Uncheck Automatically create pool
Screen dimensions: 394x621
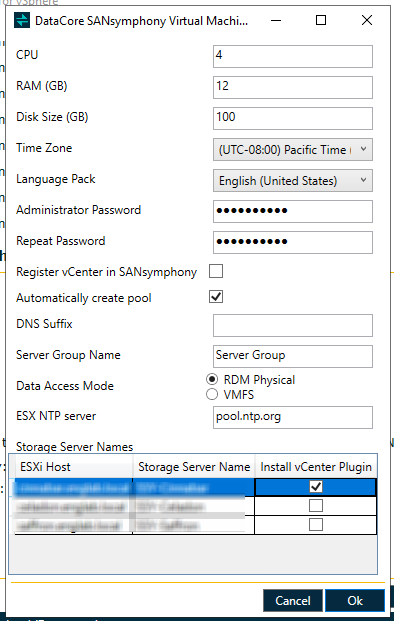coord(216,297)
